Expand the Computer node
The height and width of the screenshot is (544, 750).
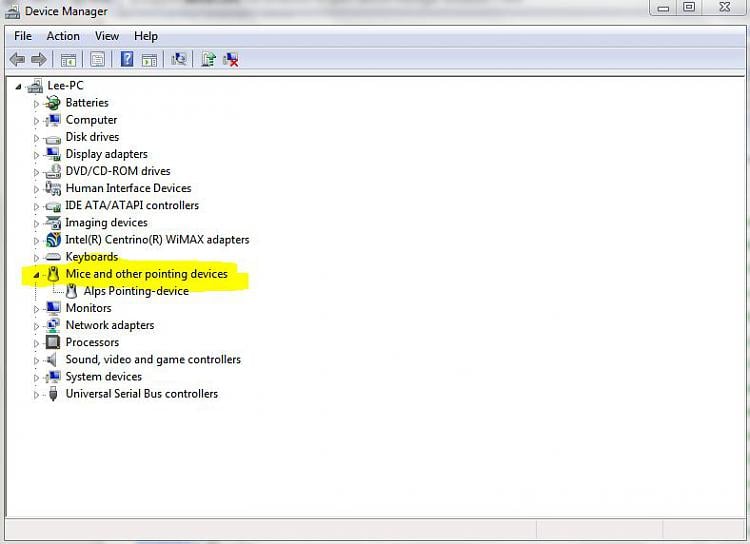pos(36,121)
